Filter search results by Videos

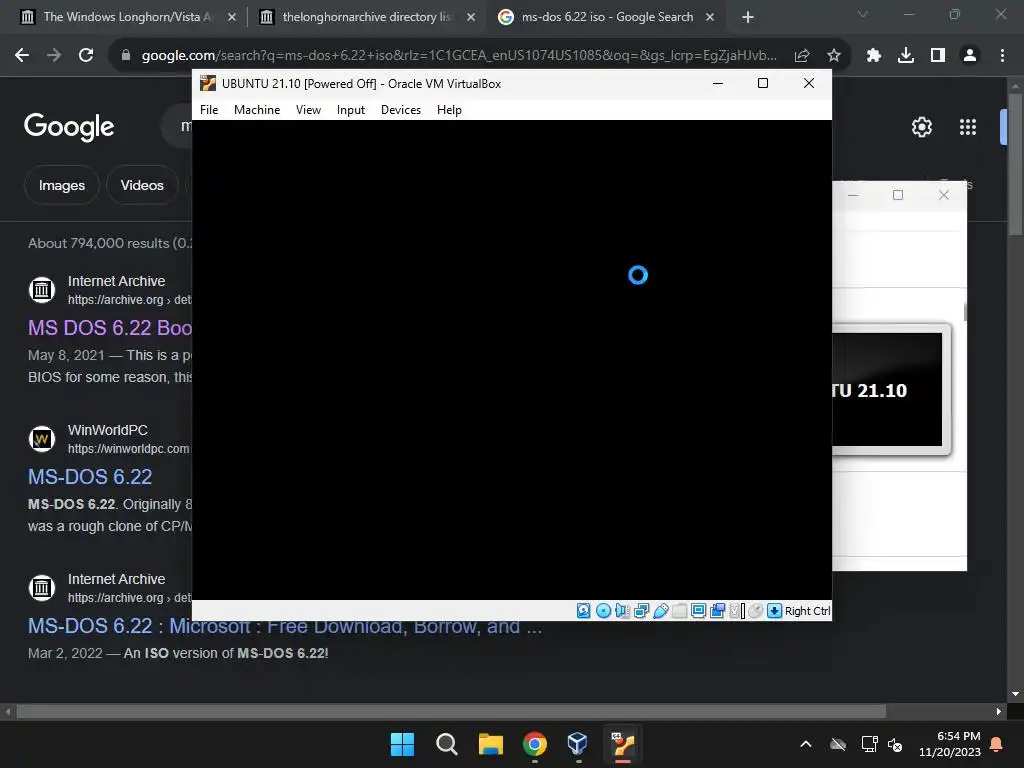pos(142,185)
